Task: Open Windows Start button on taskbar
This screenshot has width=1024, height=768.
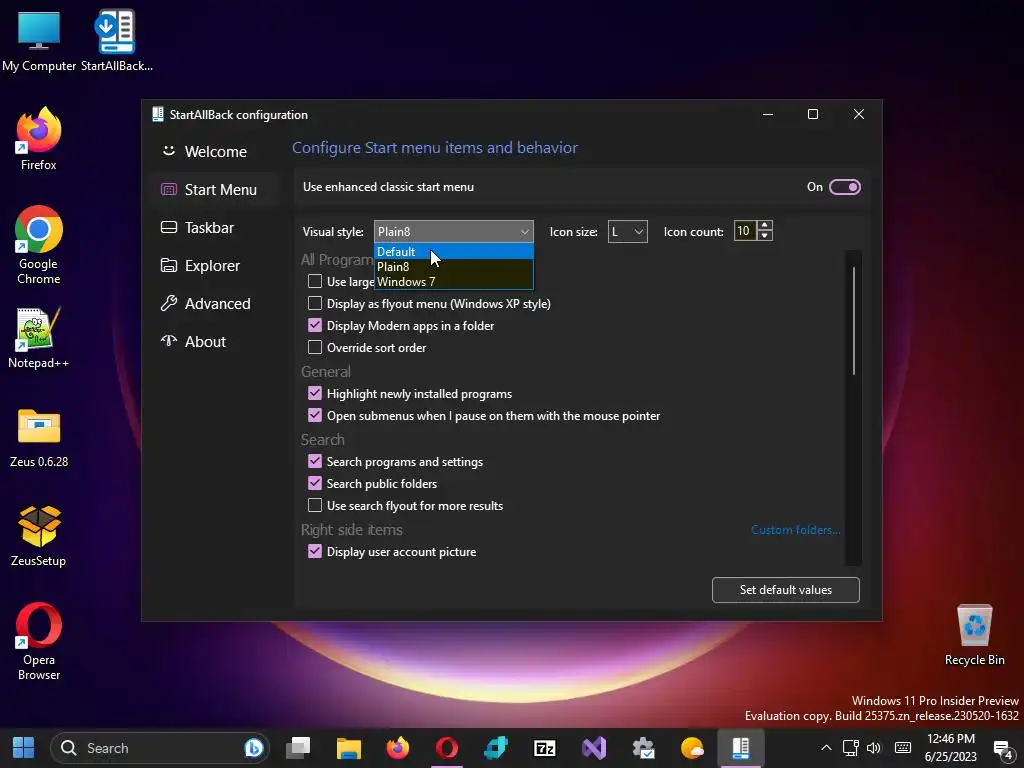Action: coord(24,748)
